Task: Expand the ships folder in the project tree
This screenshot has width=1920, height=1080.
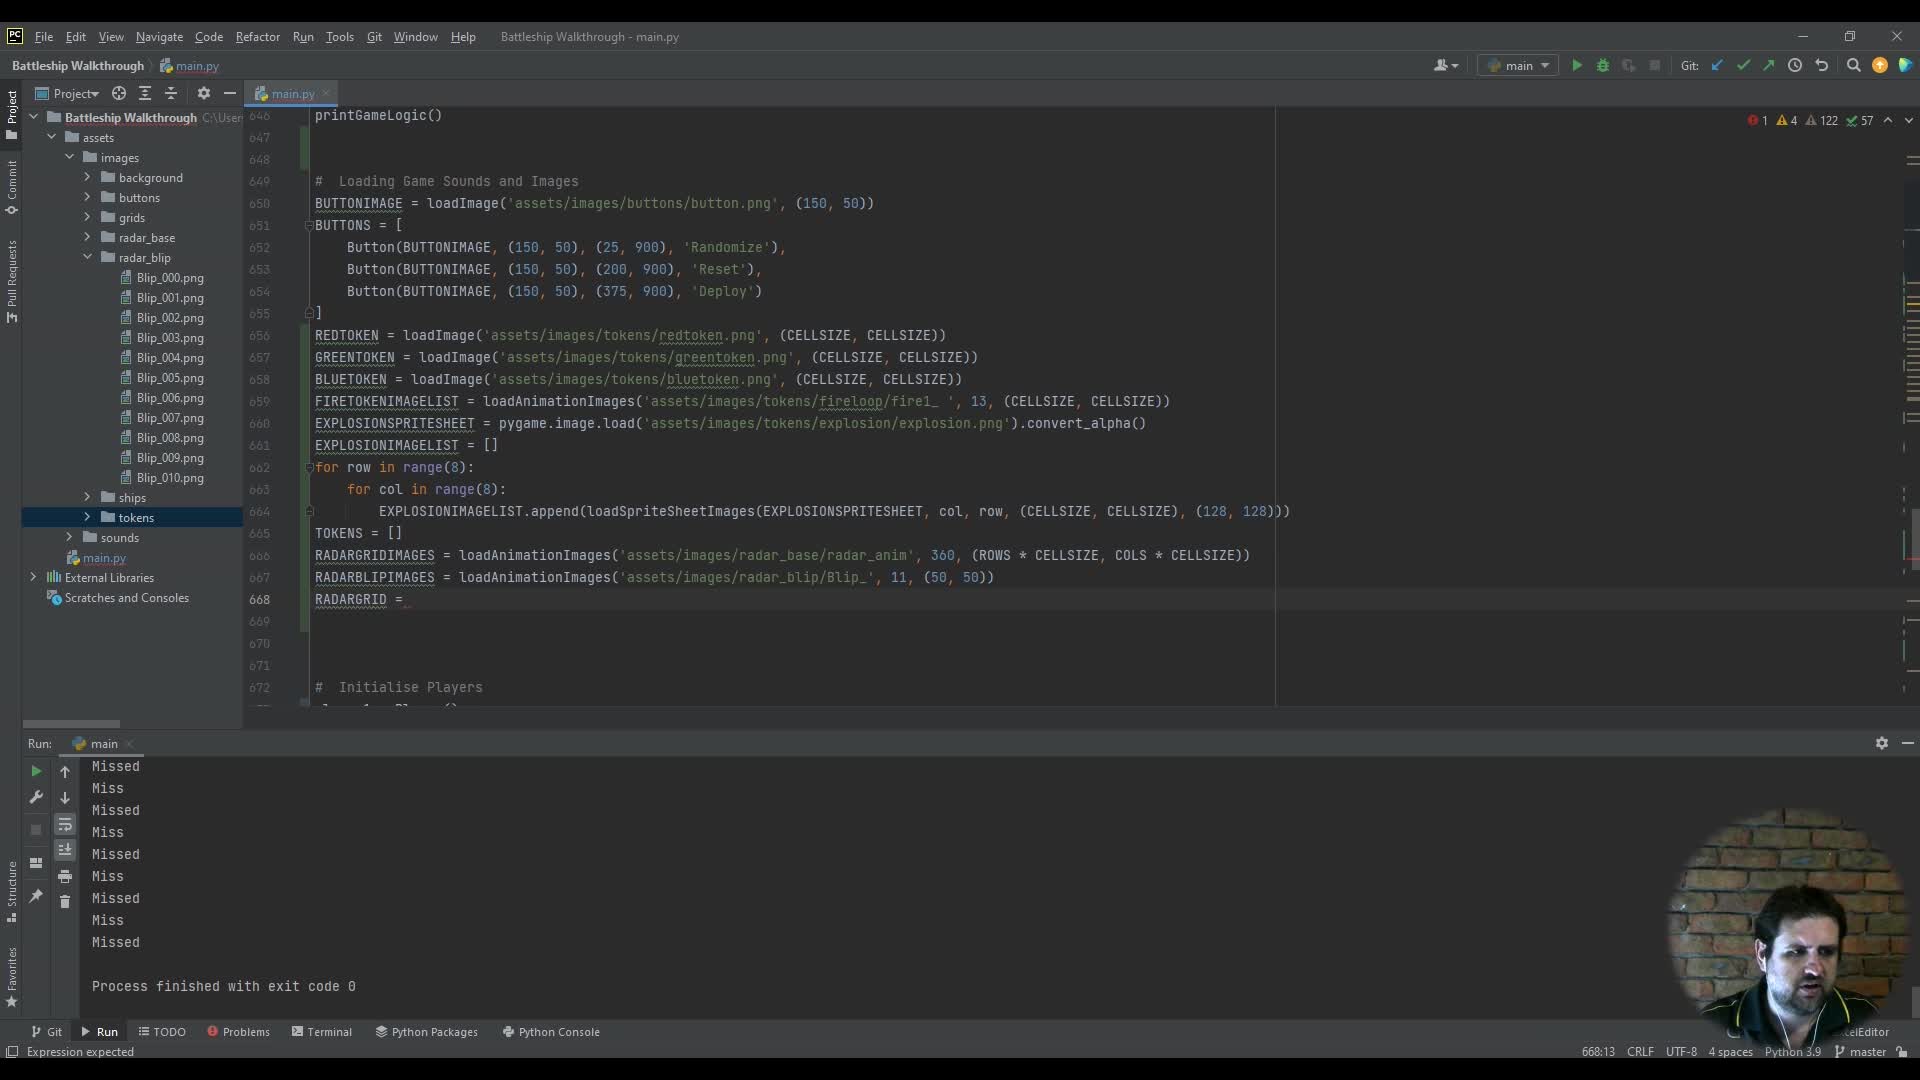Action: tap(86, 497)
